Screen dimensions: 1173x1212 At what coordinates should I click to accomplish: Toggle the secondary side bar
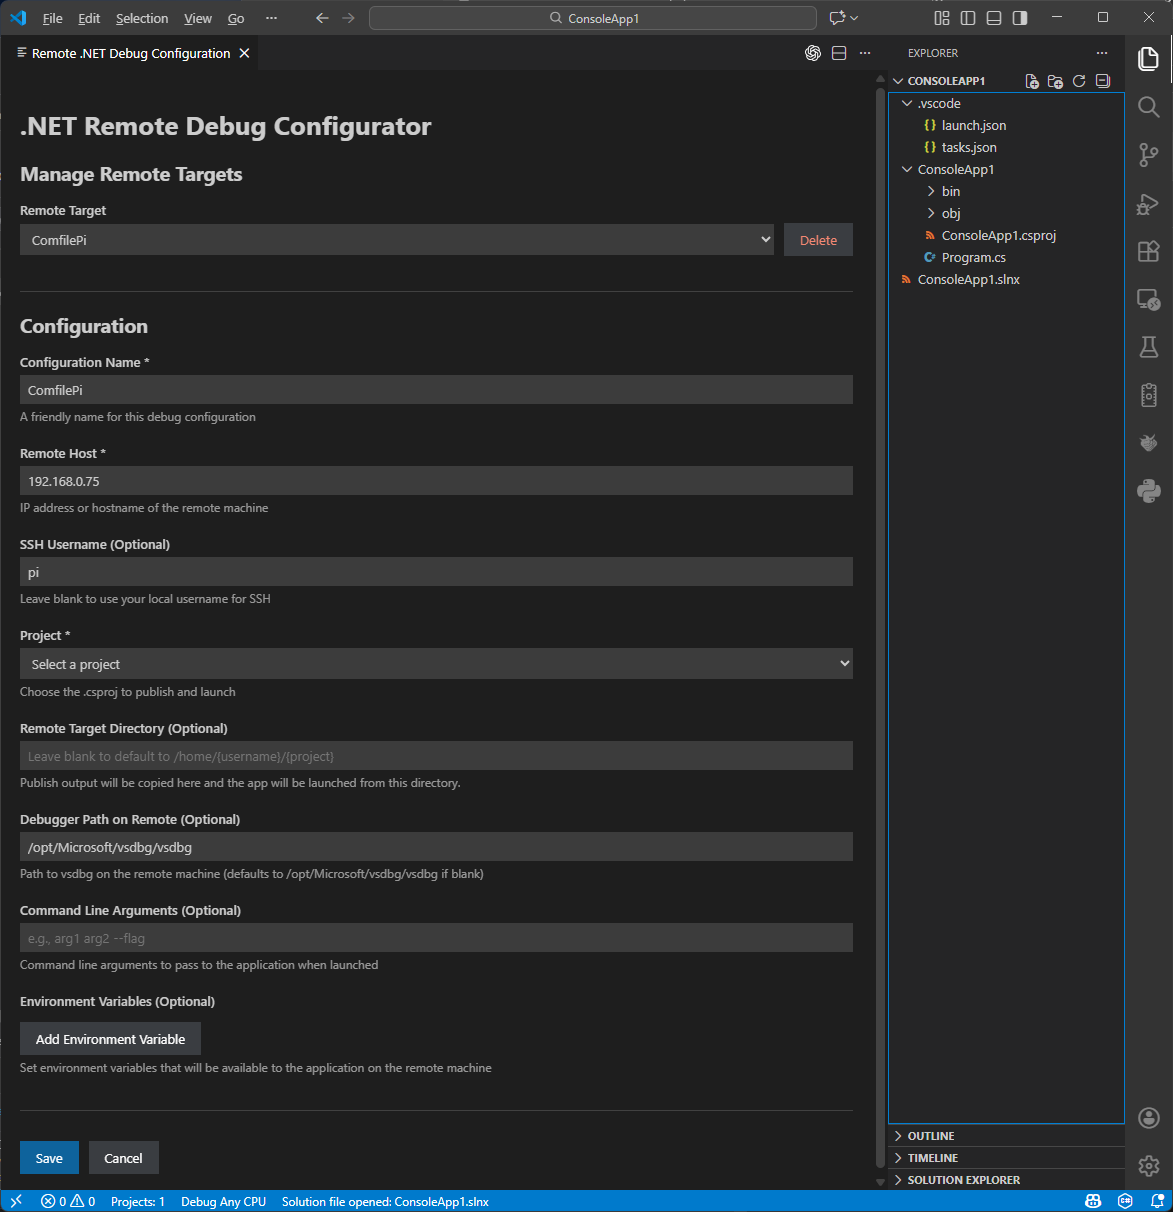pos(1020,18)
